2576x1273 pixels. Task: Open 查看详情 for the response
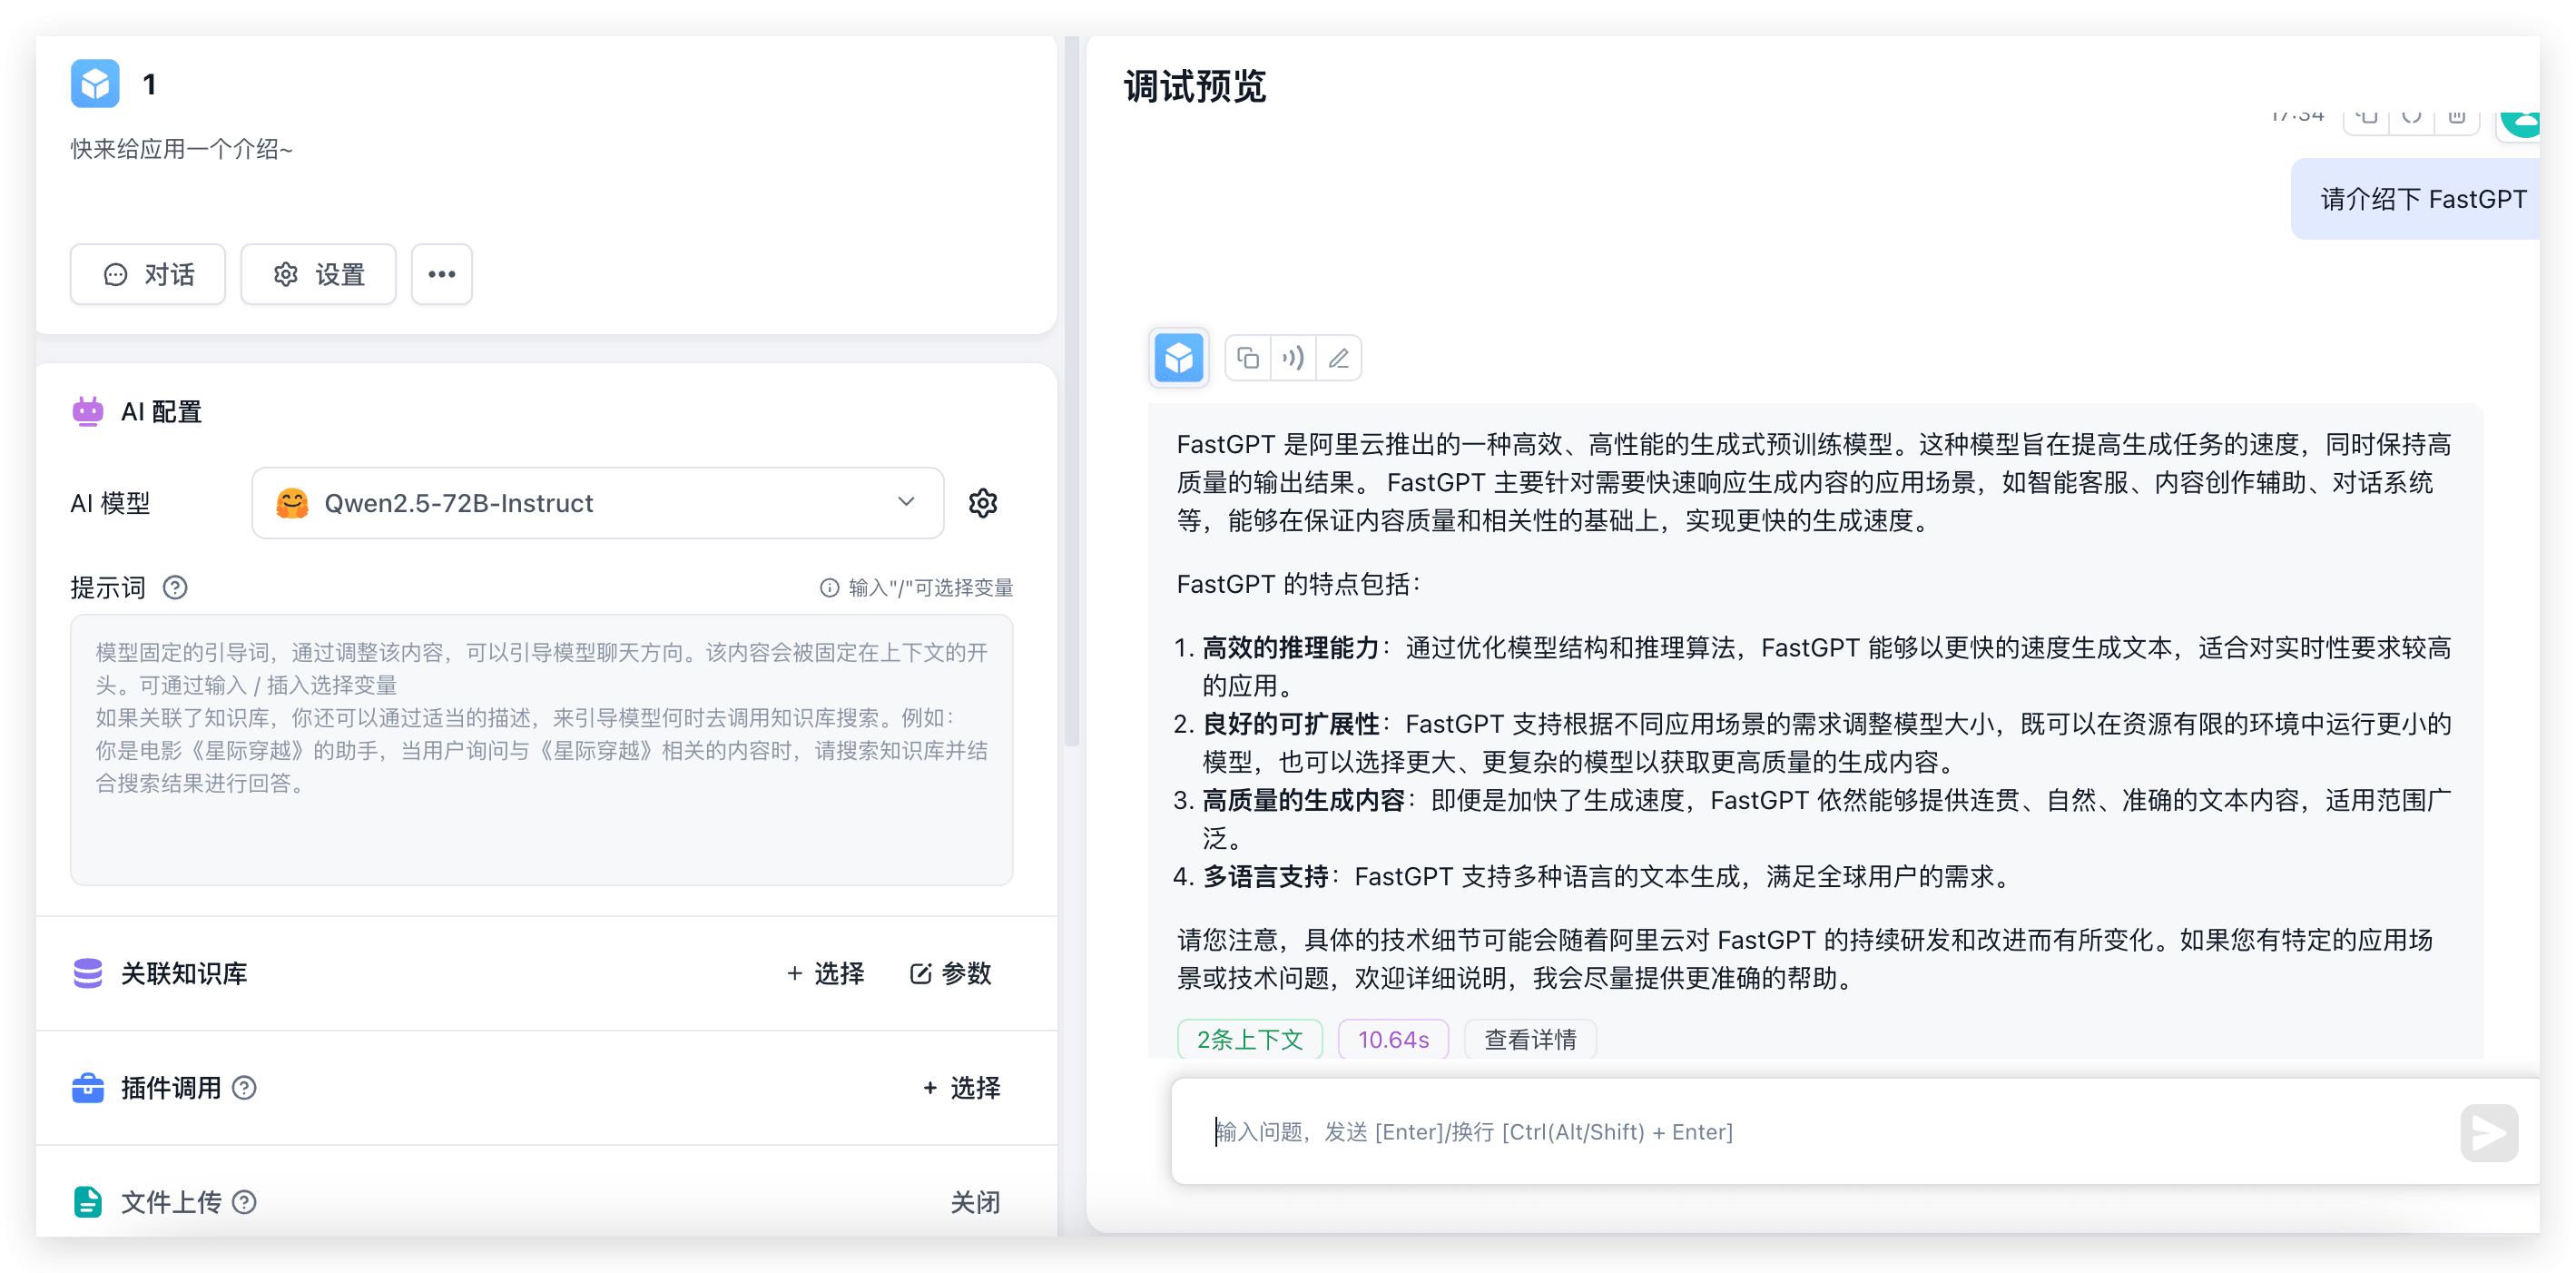click(1529, 1039)
